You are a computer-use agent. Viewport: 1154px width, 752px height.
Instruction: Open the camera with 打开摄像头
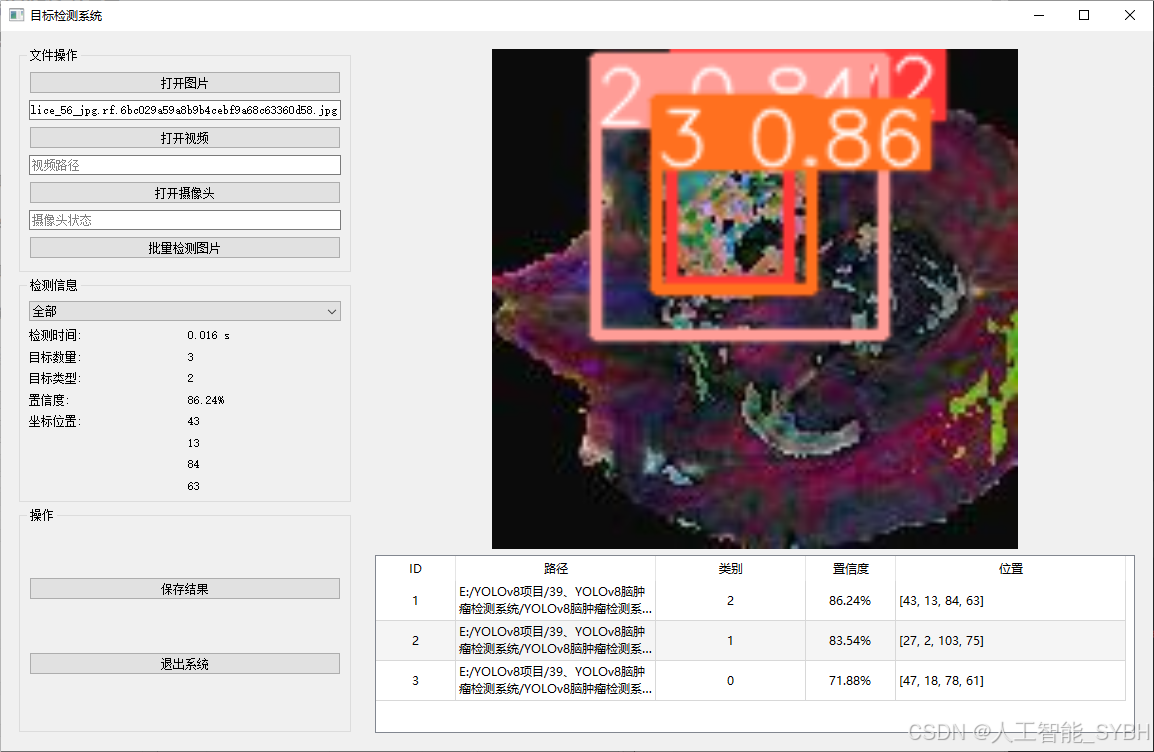185,193
